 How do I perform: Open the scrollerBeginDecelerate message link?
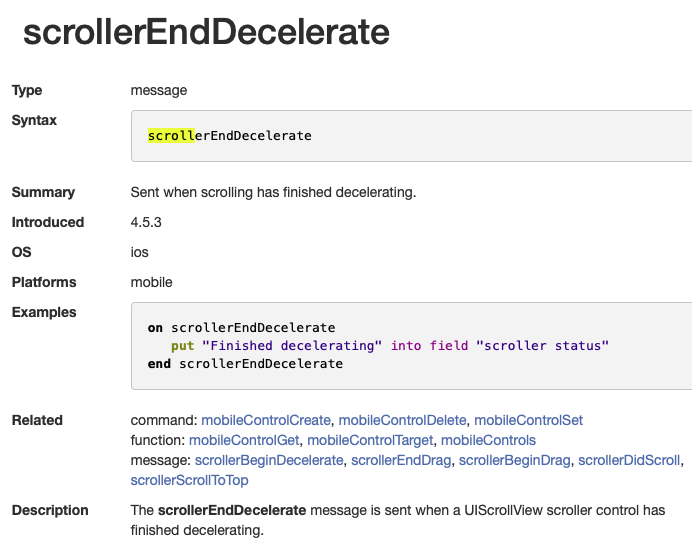[269, 460]
